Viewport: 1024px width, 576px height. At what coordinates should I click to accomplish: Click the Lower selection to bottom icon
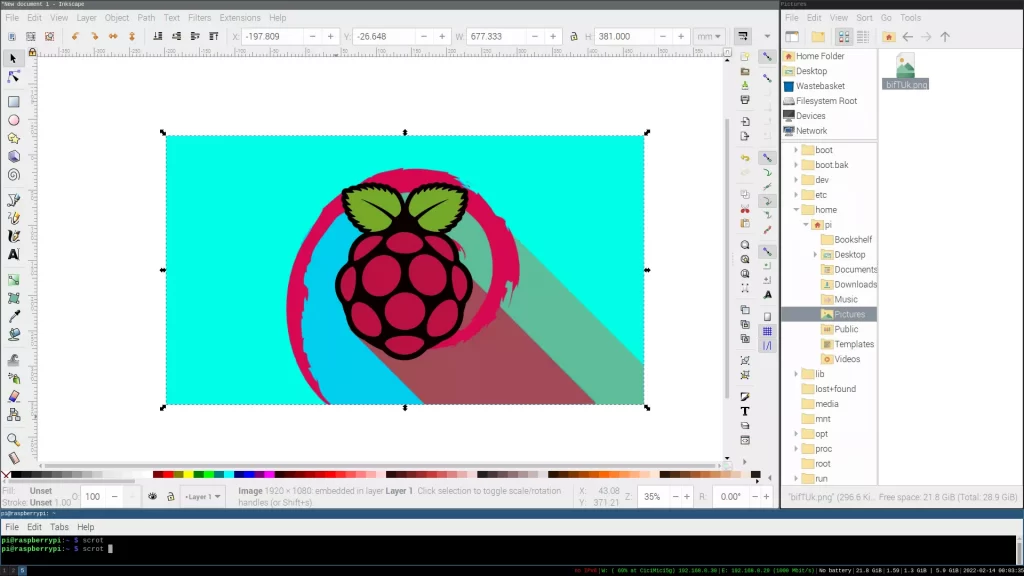click(x=157, y=37)
